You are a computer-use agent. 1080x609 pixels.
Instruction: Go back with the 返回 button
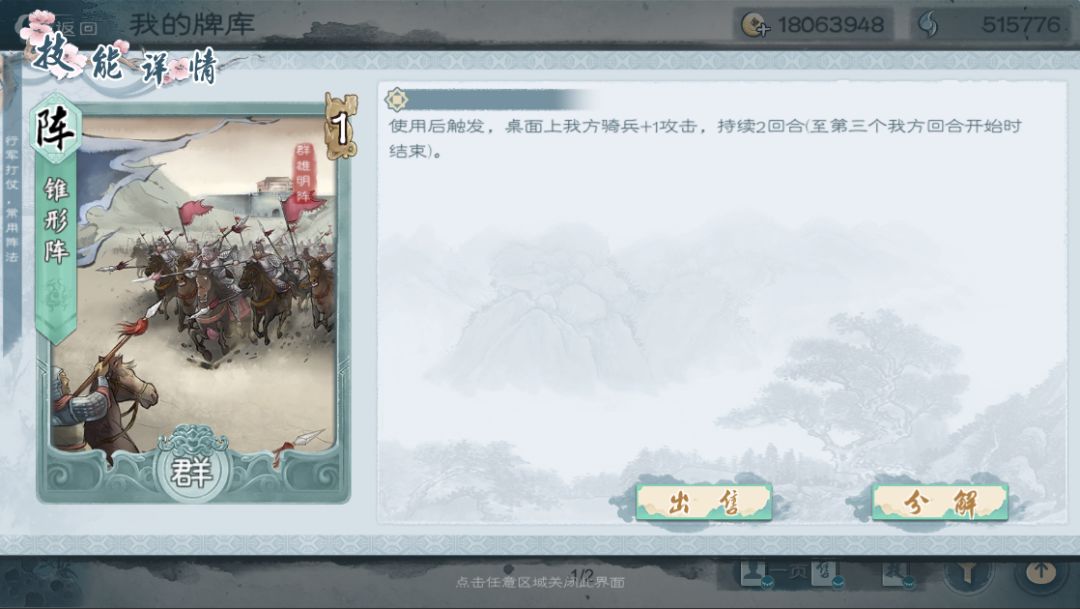click(77, 28)
